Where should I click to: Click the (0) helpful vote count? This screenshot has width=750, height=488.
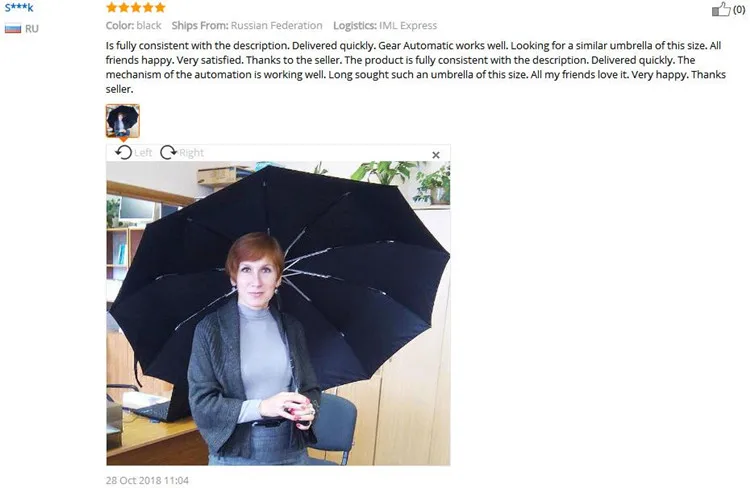739,10
